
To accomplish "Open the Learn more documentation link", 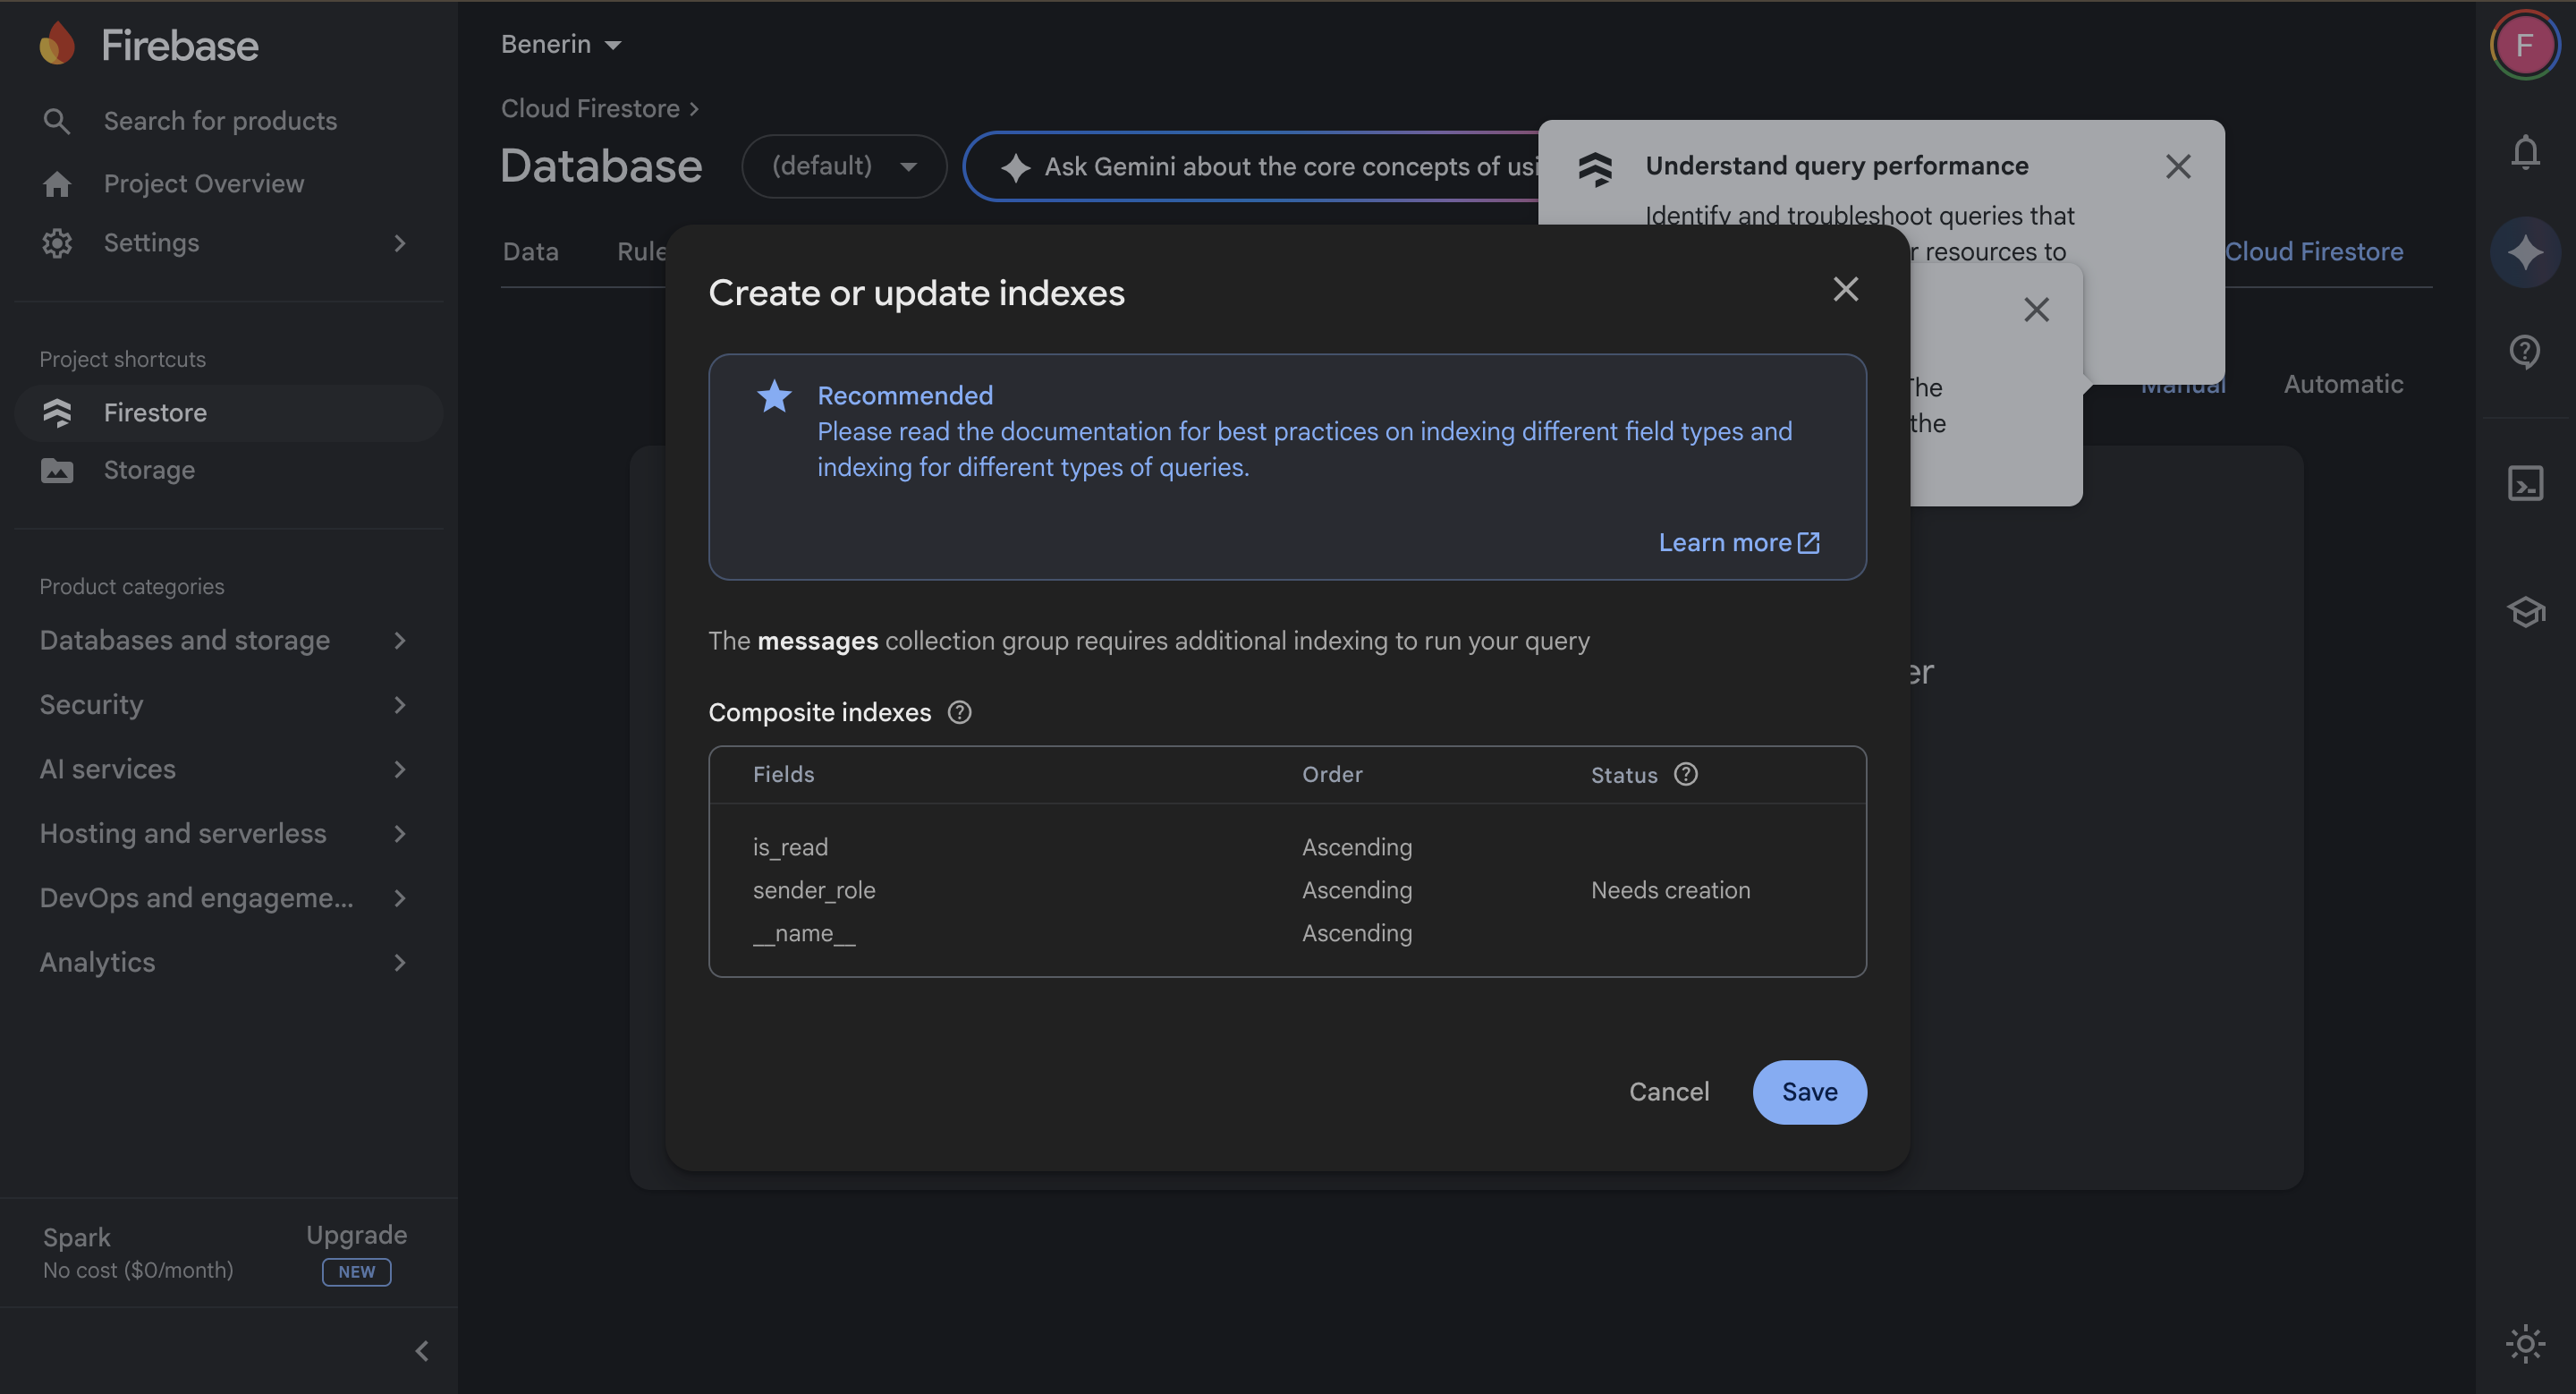I will (1738, 543).
